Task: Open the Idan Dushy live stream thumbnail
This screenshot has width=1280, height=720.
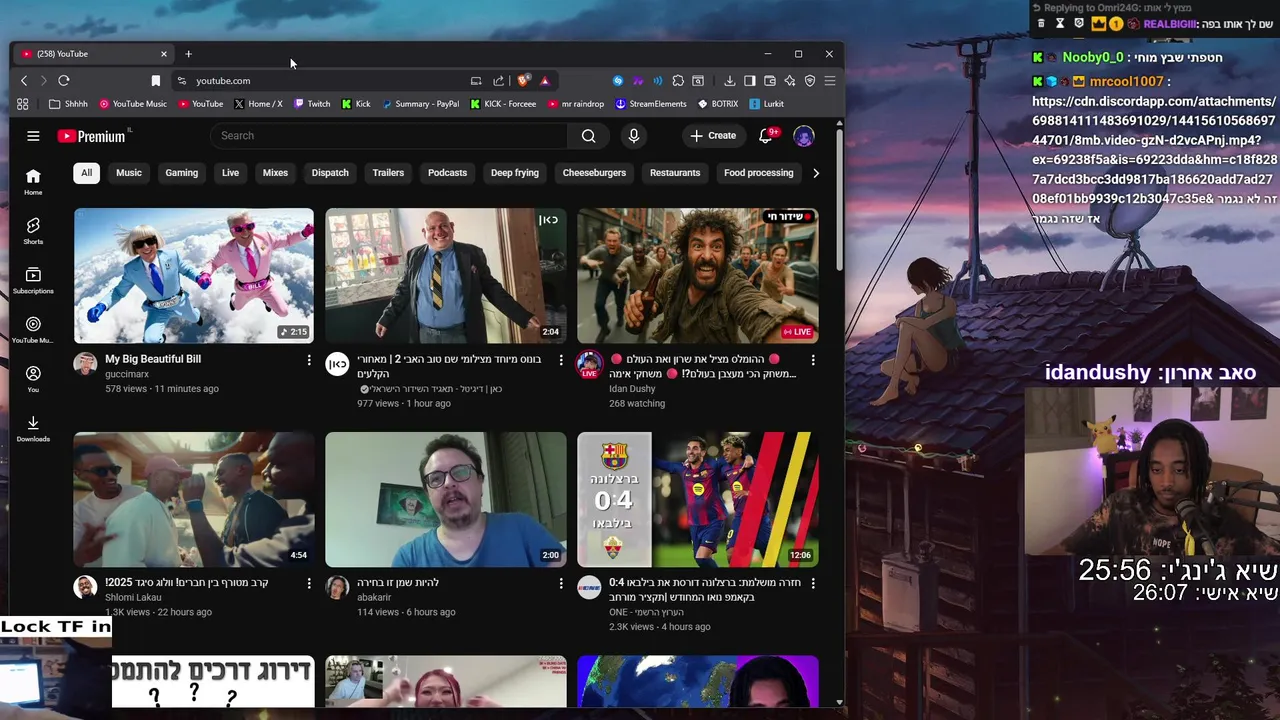Action: 698,275
